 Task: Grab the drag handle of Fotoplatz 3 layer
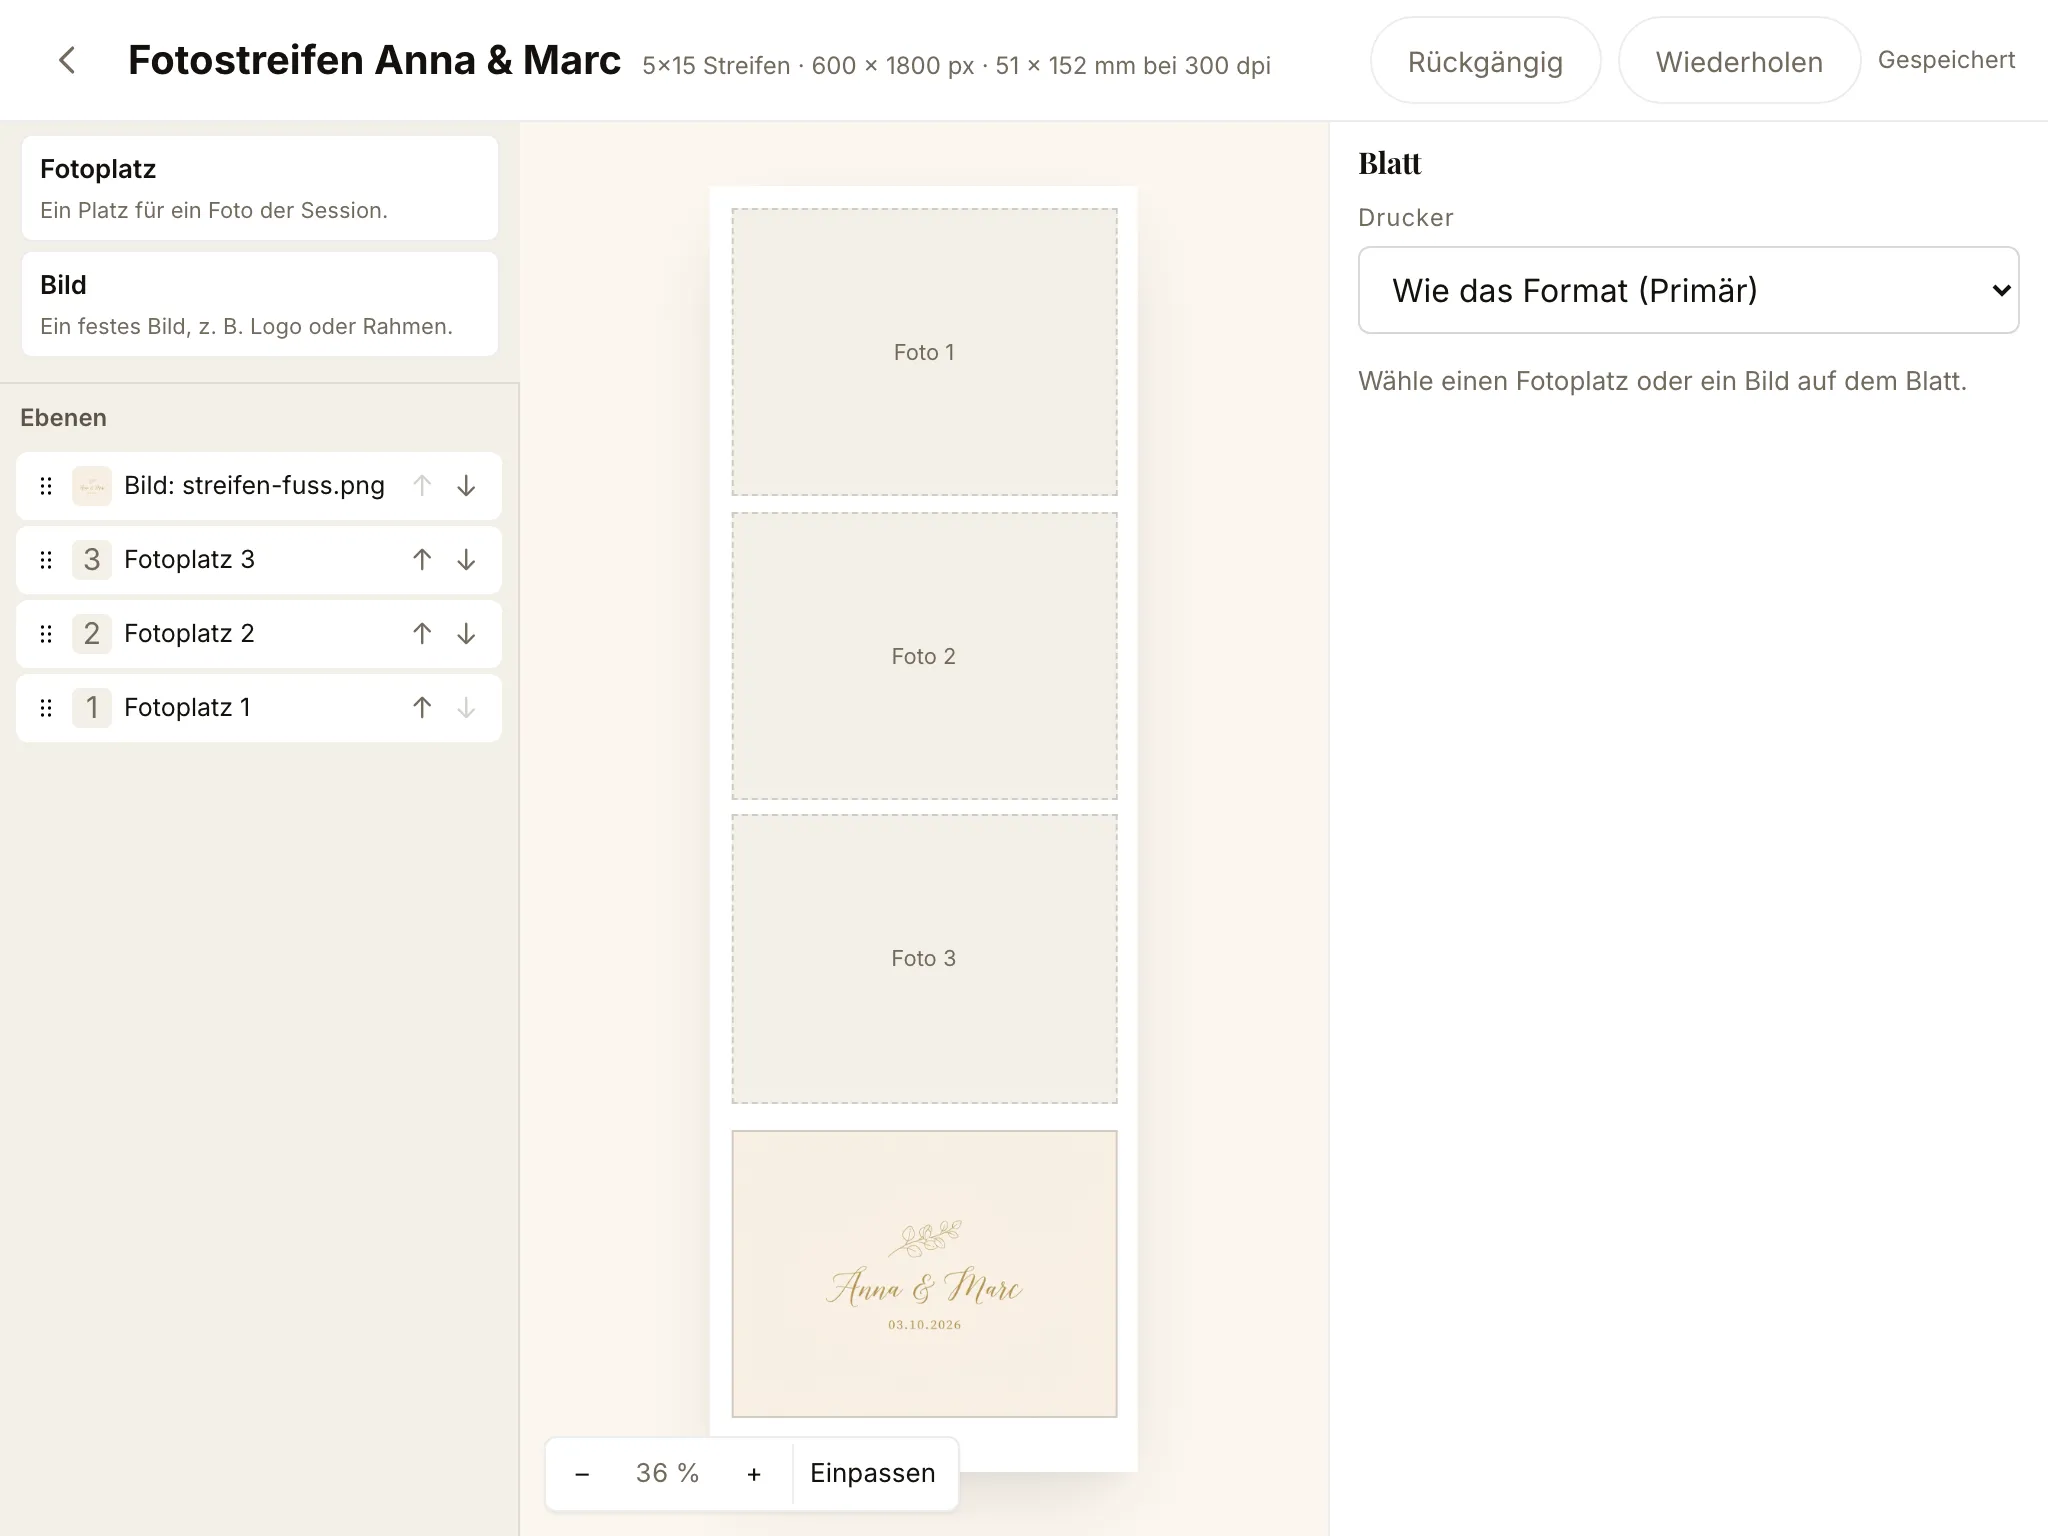click(46, 560)
